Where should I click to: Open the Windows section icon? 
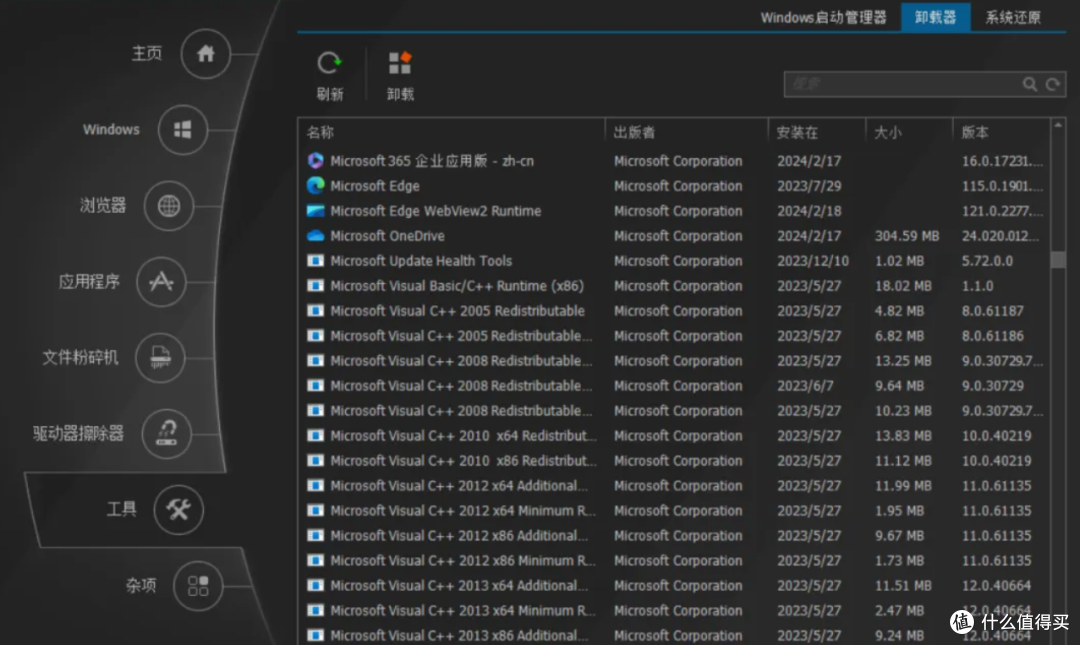tap(183, 130)
